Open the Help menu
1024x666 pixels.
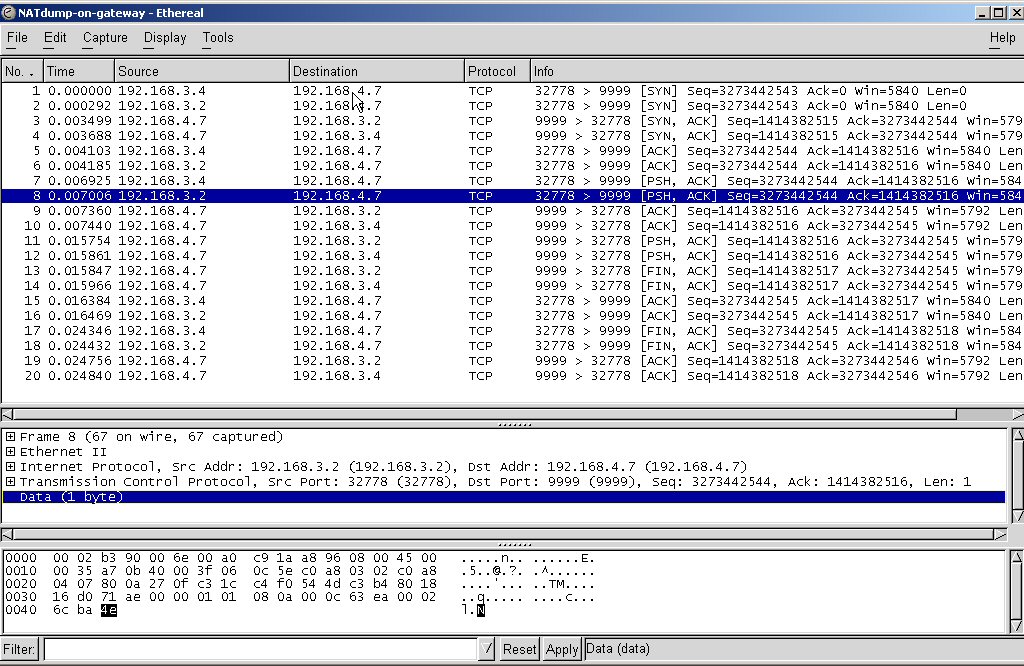pos(1002,38)
